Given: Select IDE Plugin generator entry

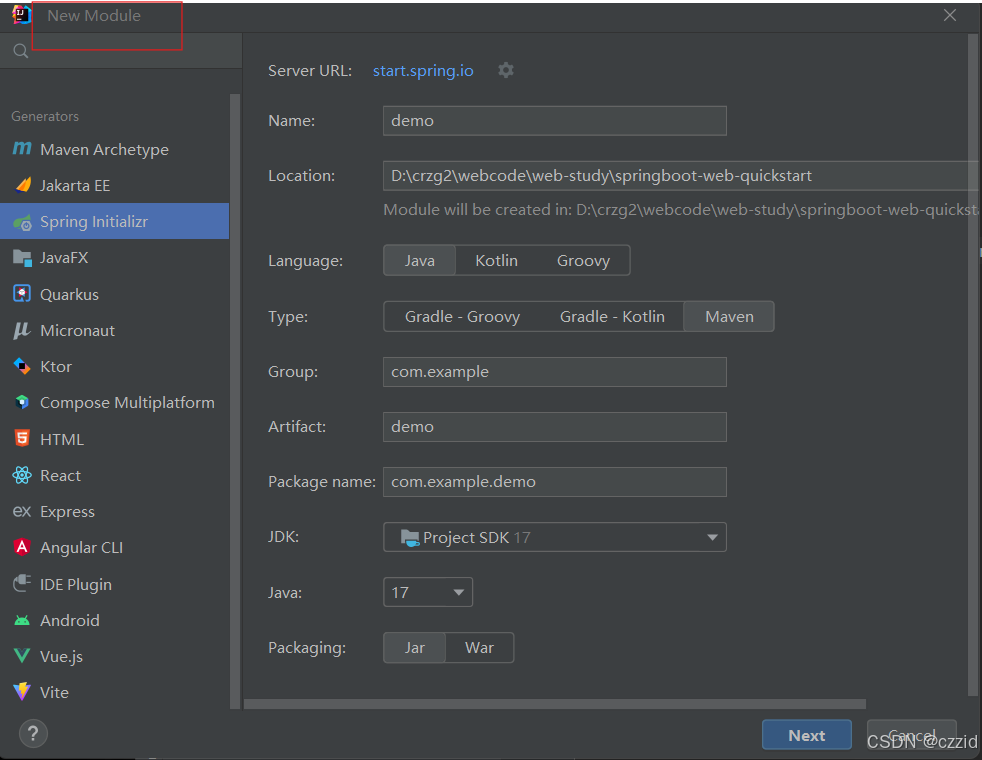Looking at the screenshot, I should tap(115, 584).
